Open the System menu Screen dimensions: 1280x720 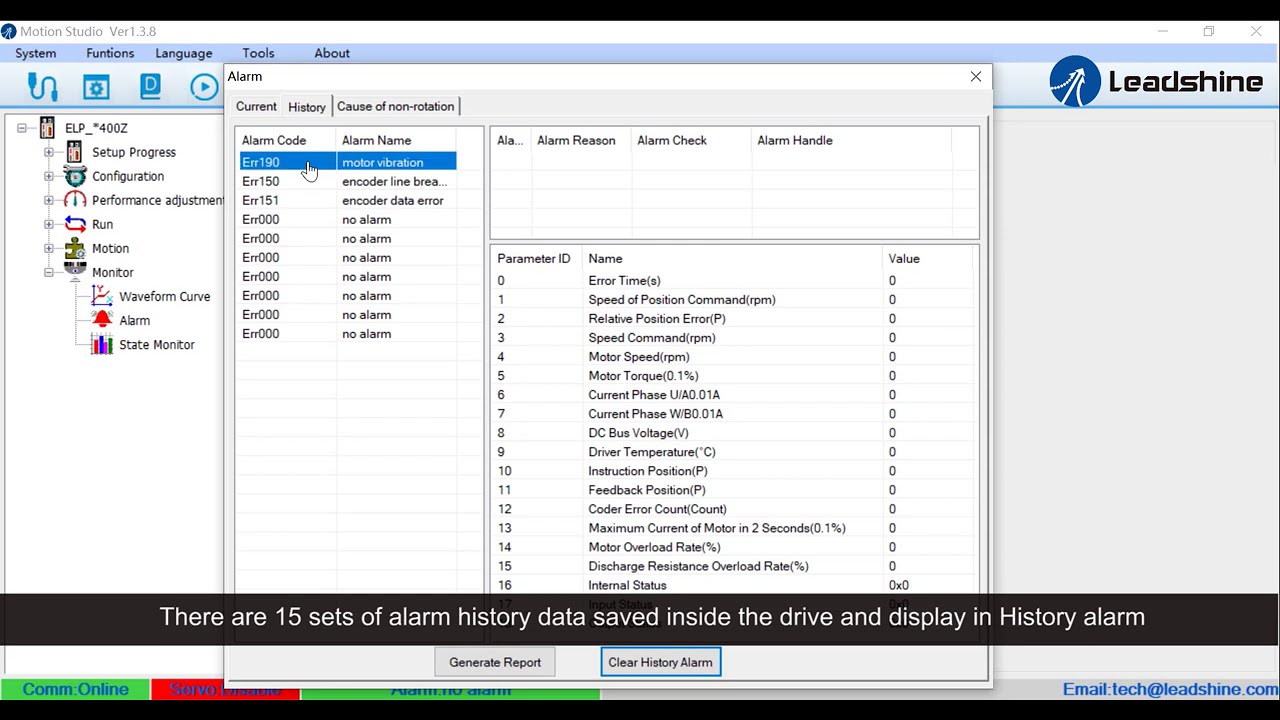click(35, 53)
